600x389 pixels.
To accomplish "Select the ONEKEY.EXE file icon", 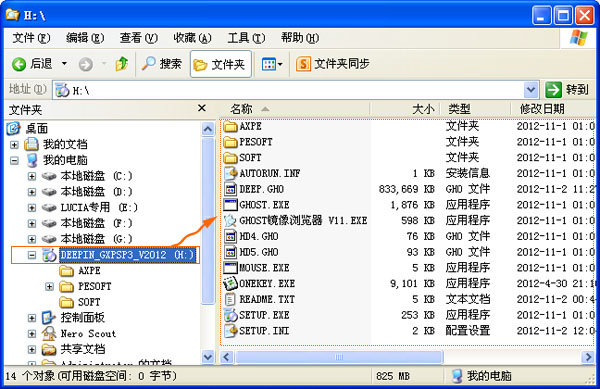I will 230,283.
